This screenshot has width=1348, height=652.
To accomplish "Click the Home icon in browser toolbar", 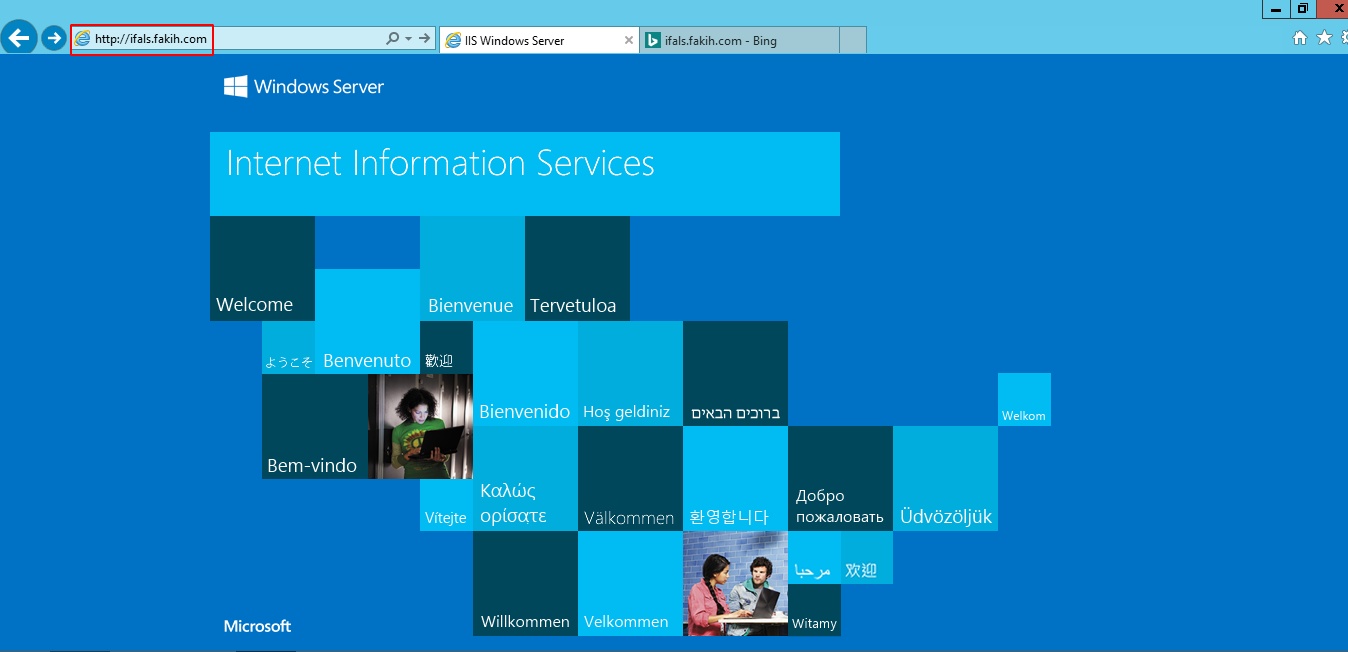I will click(1300, 38).
